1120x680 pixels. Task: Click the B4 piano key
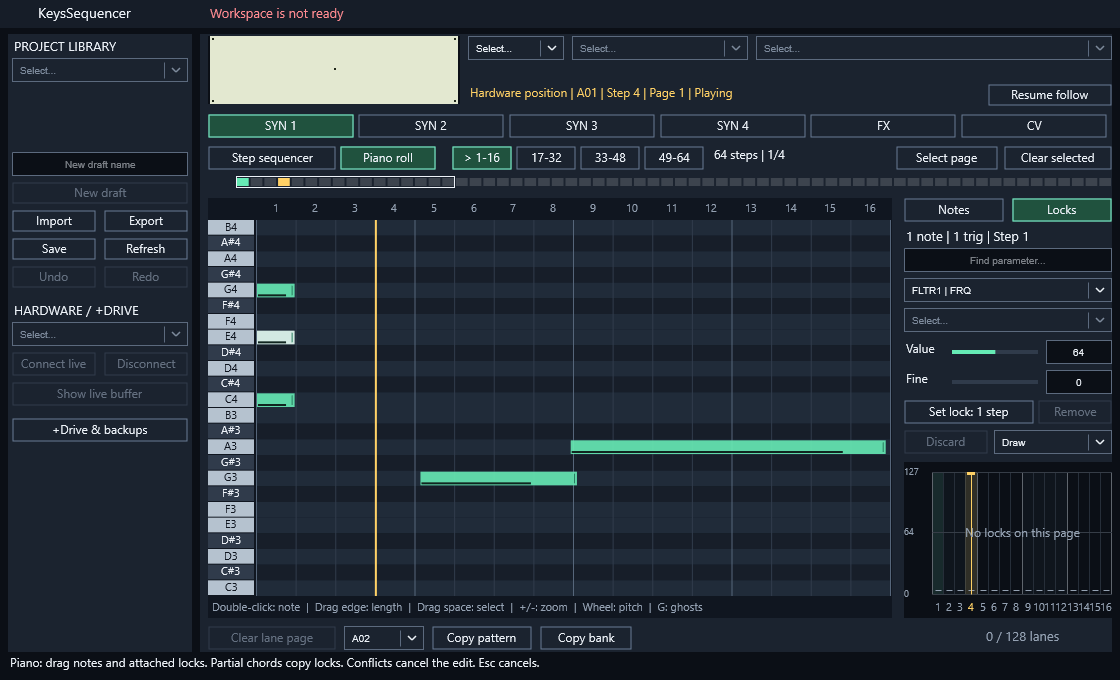231,227
